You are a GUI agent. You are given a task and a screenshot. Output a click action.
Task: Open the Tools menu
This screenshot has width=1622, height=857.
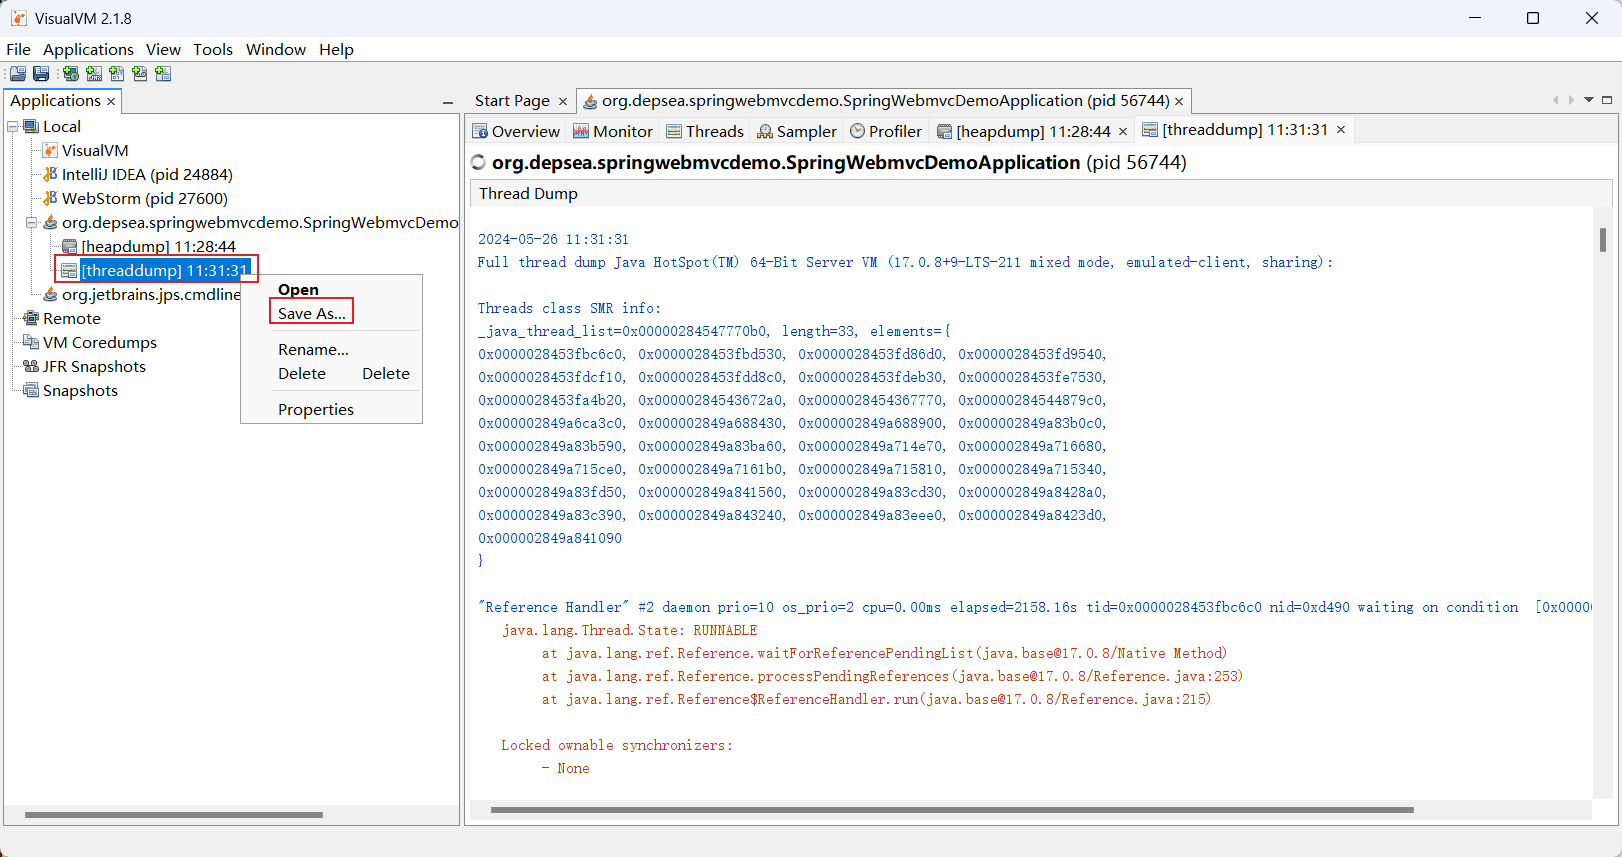coord(212,49)
